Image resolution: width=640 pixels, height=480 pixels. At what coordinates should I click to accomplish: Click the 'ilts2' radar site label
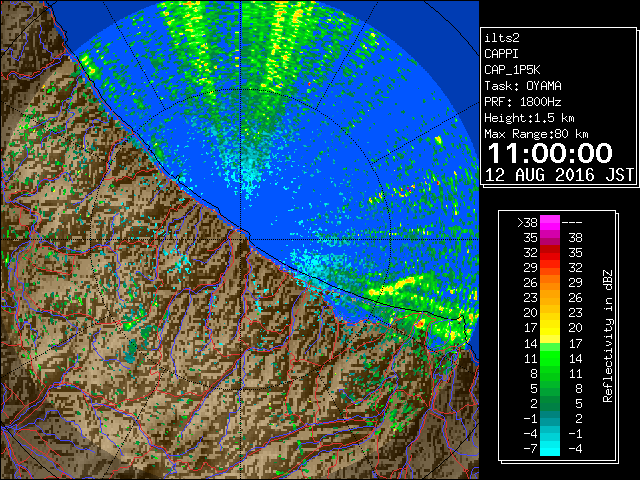click(502, 38)
